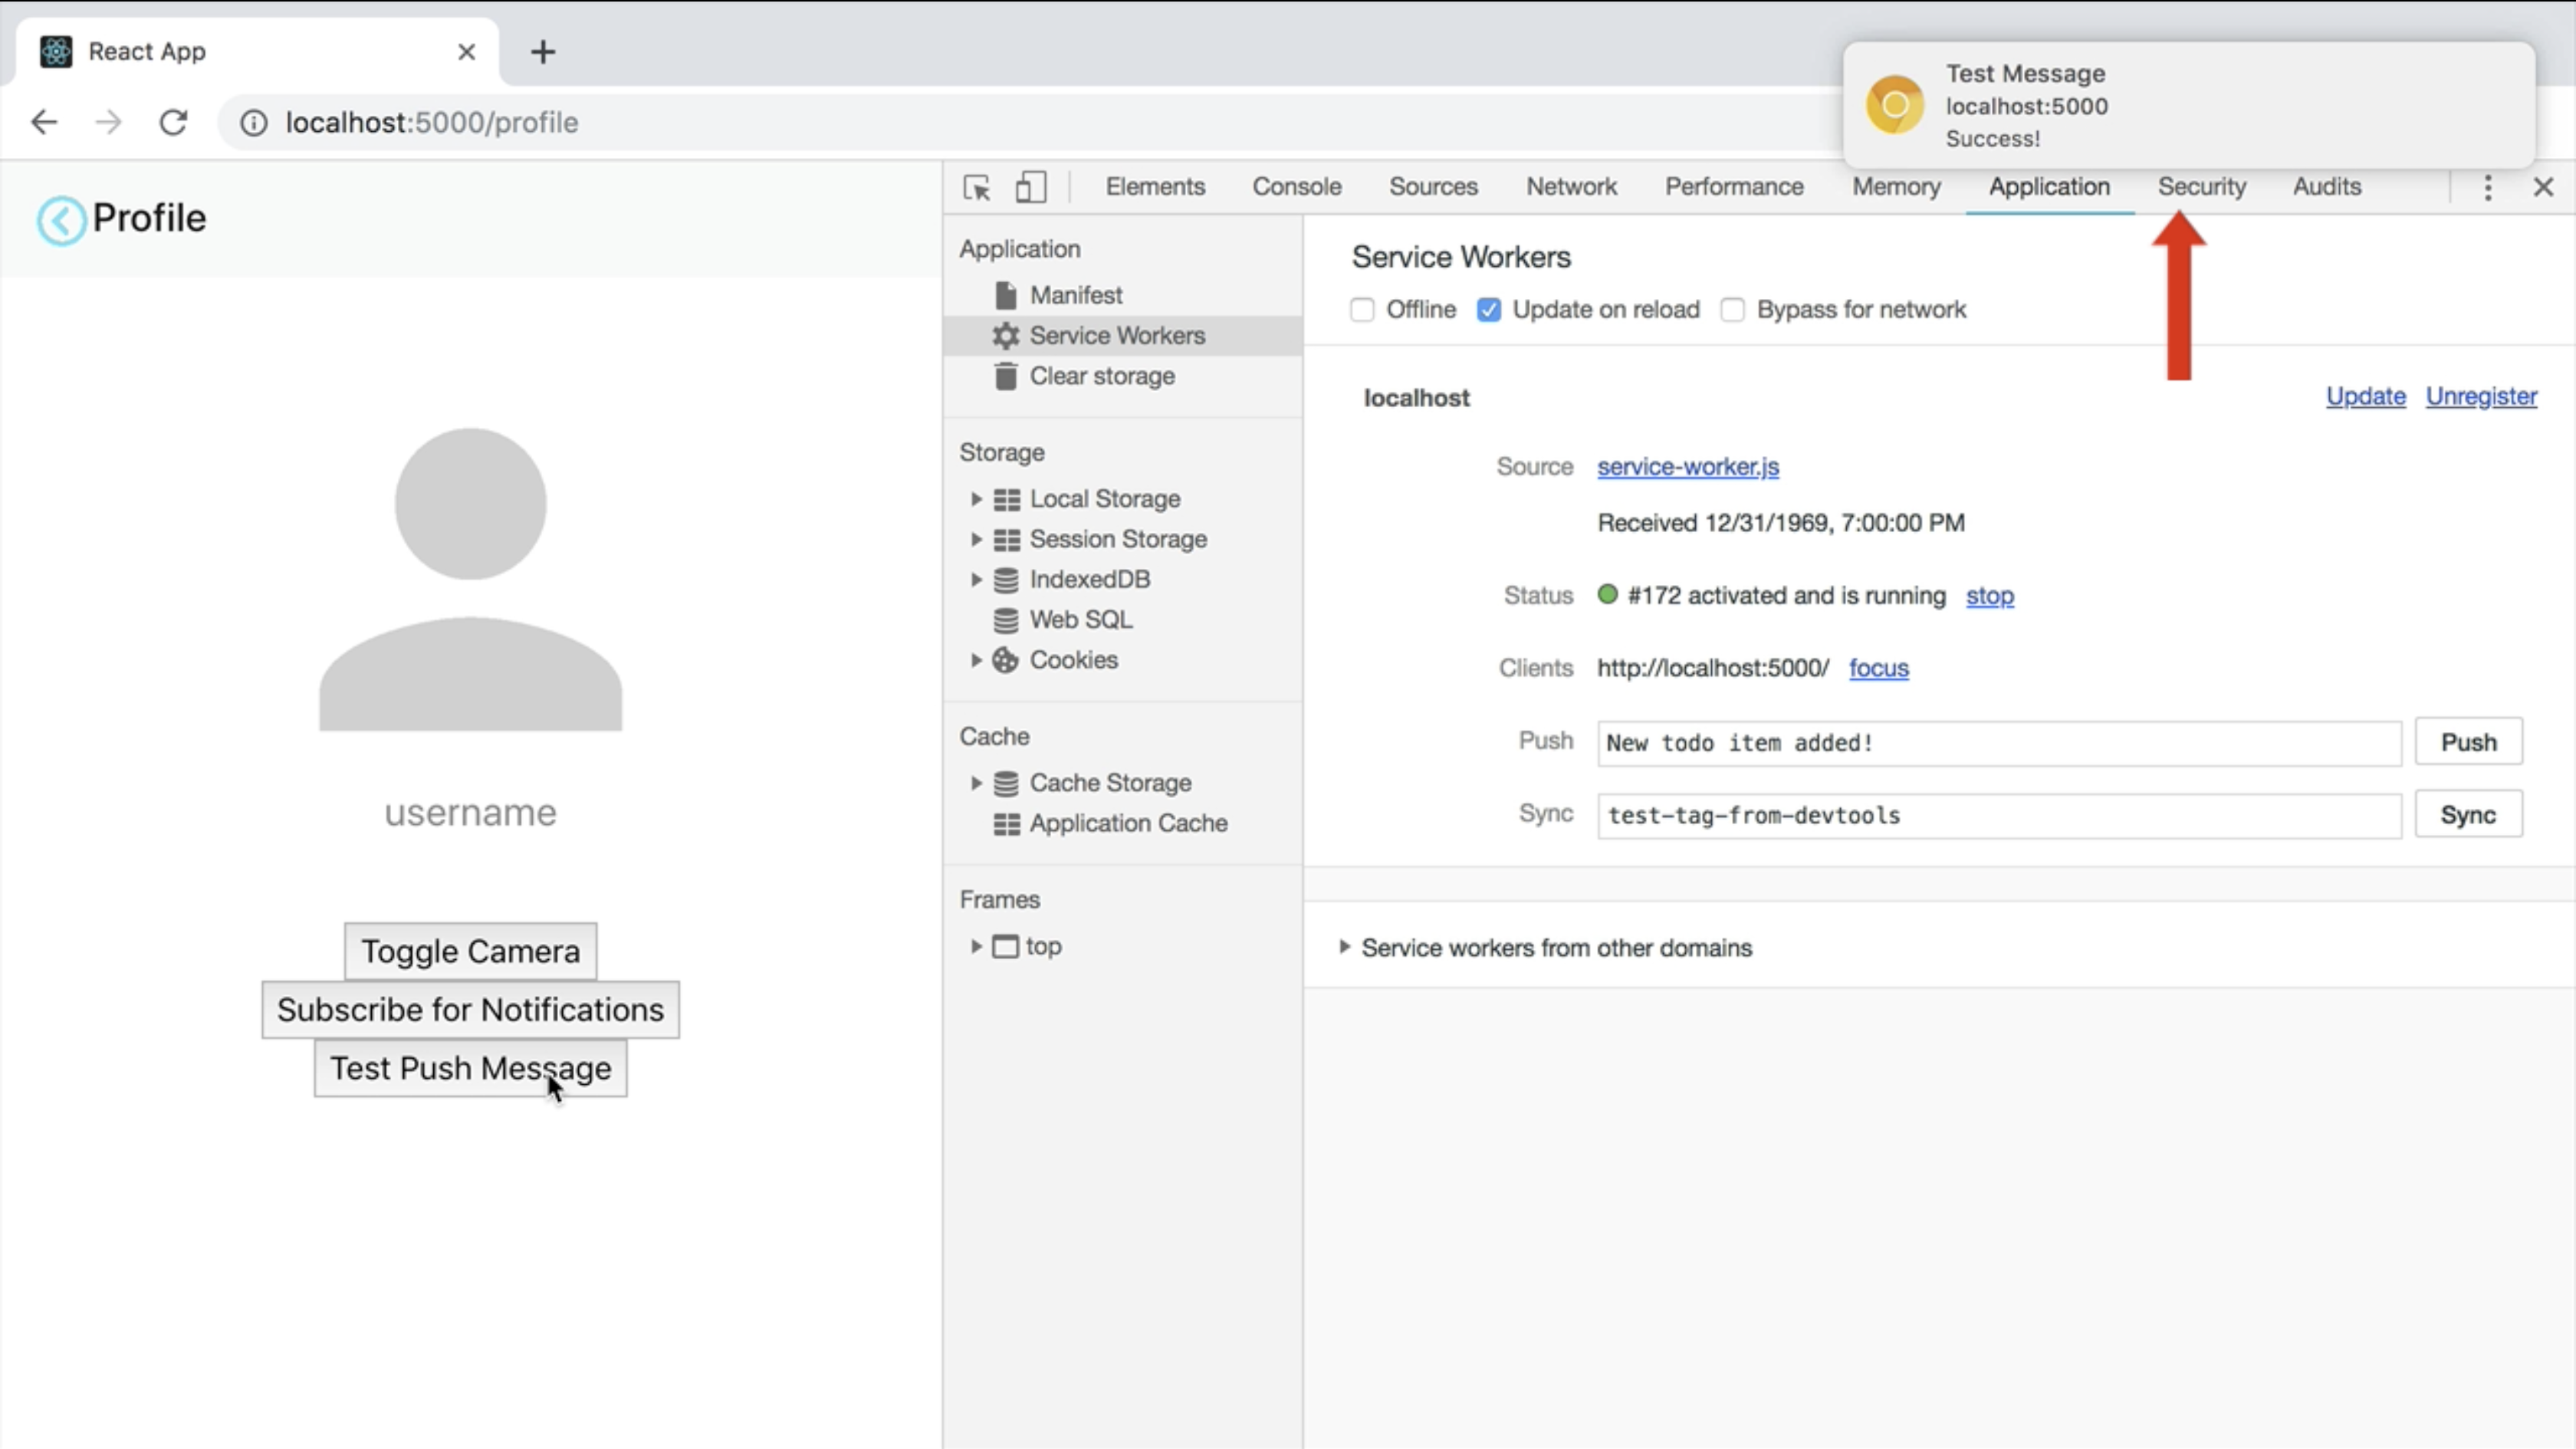Screen dimensions: 2576x1449
Task: Click the site info icon in address bar
Action: [254, 122]
